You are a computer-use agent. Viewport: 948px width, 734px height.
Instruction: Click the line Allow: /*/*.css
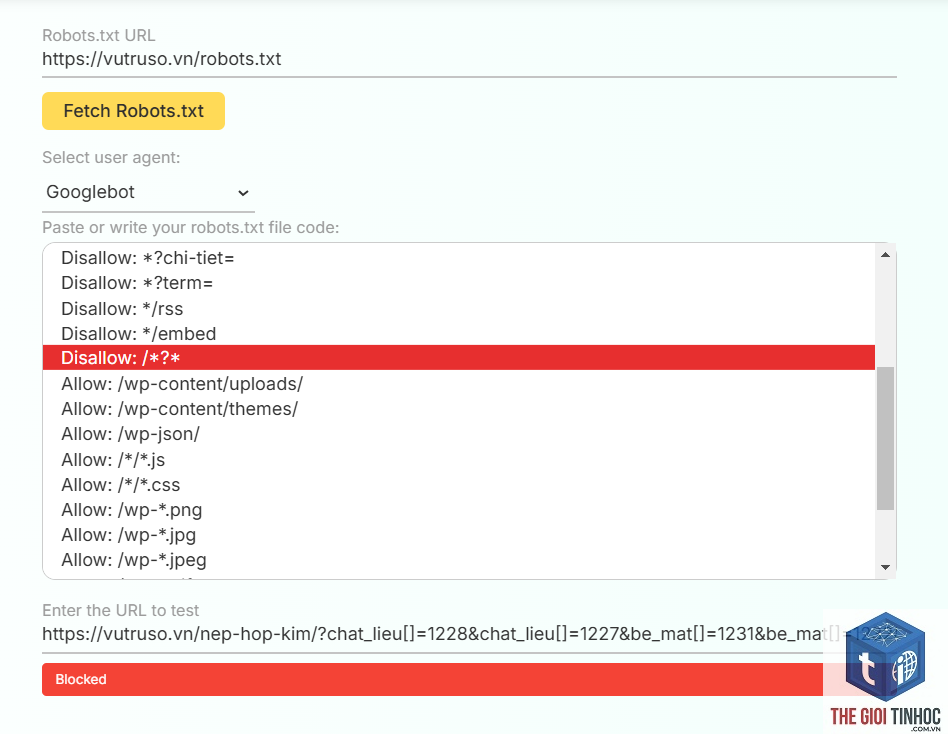(x=121, y=485)
